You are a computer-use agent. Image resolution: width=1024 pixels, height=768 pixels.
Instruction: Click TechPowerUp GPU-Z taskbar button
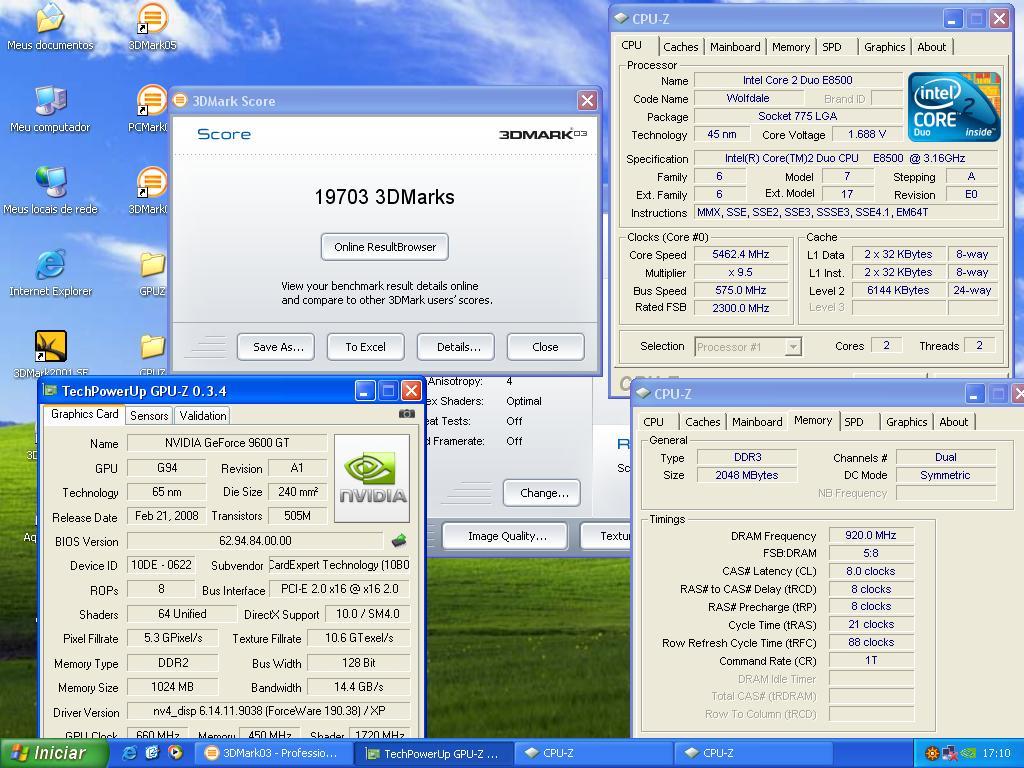point(433,753)
